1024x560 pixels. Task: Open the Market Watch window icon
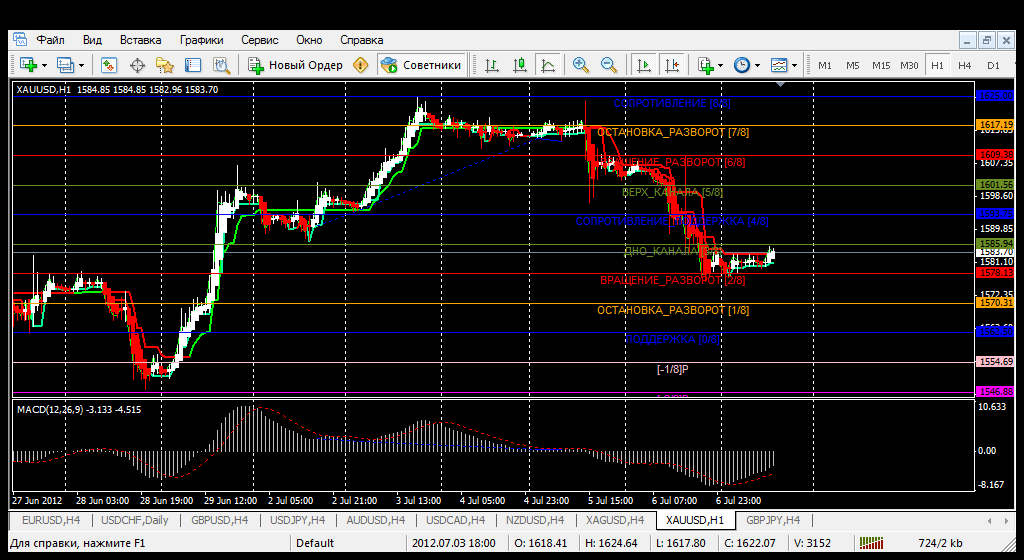108,65
